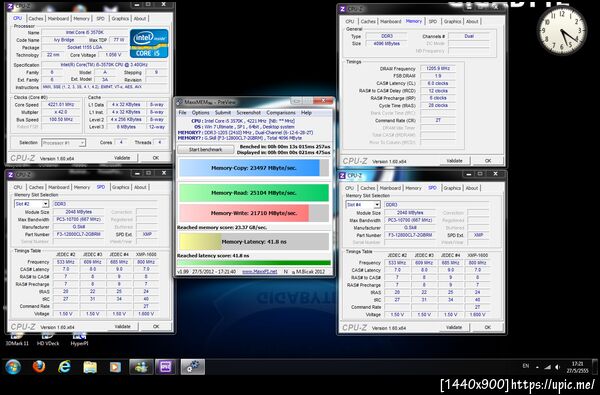Click the MaxxMEM title bar icon
This screenshot has height=395, width=600.
coord(179,102)
